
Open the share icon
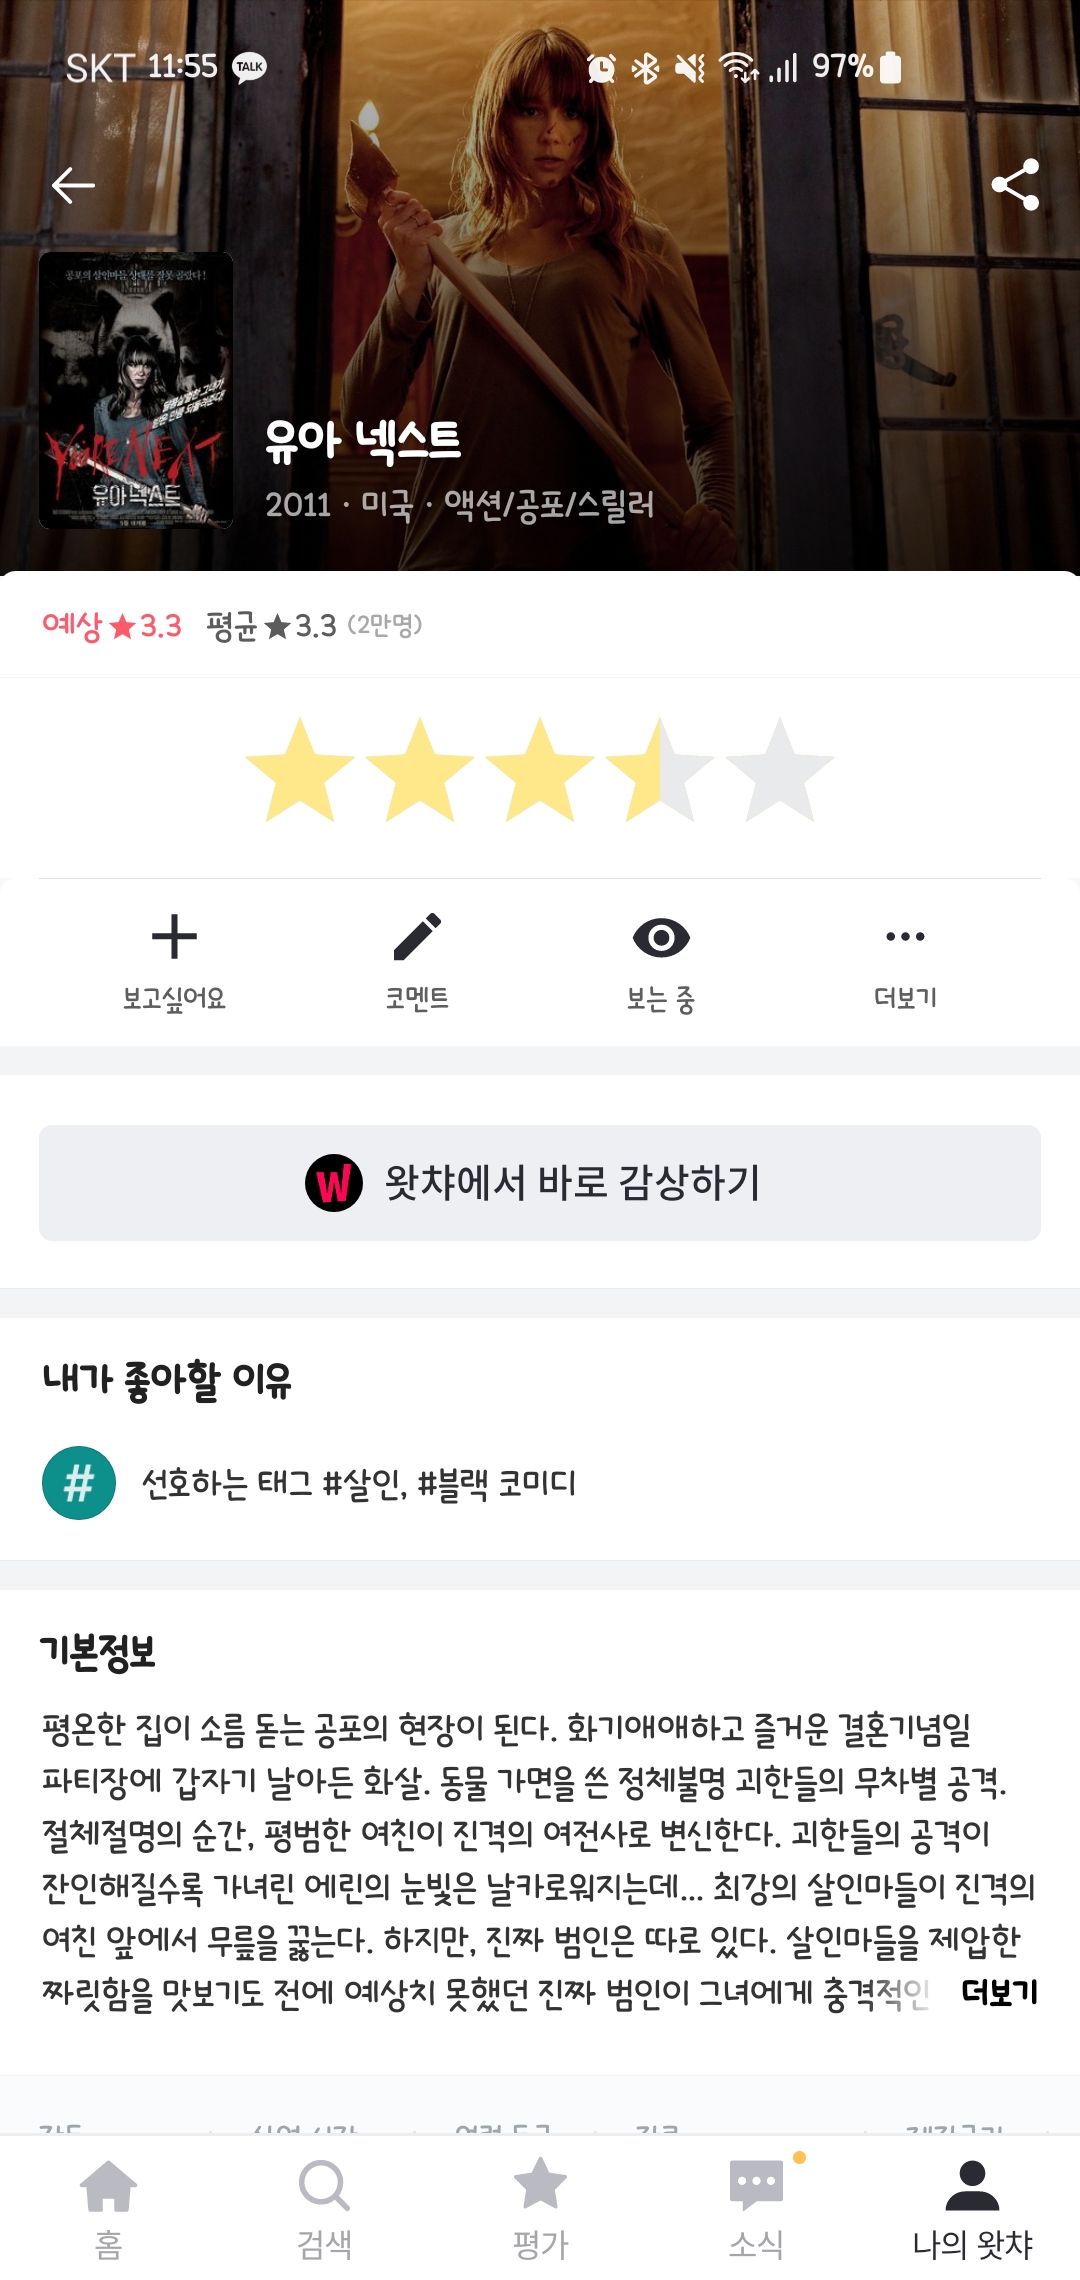click(1015, 185)
